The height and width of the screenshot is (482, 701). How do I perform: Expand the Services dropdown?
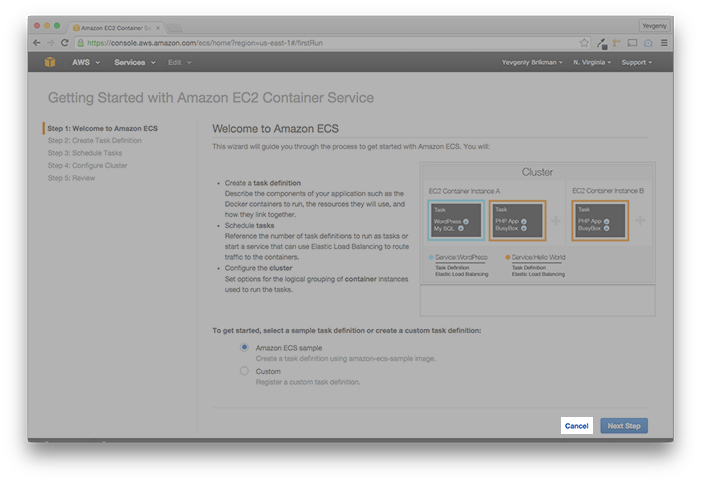[135, 62]
